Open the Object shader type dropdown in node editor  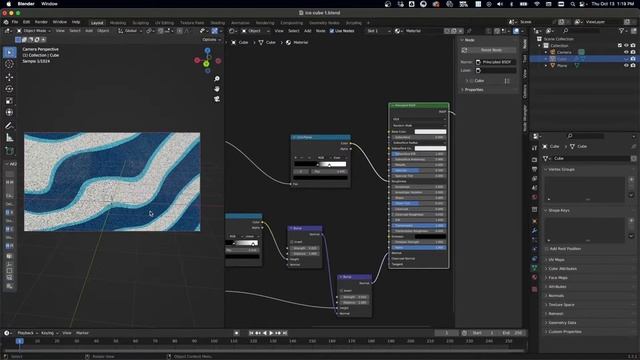pyautogui.click(x=256, y=31)
